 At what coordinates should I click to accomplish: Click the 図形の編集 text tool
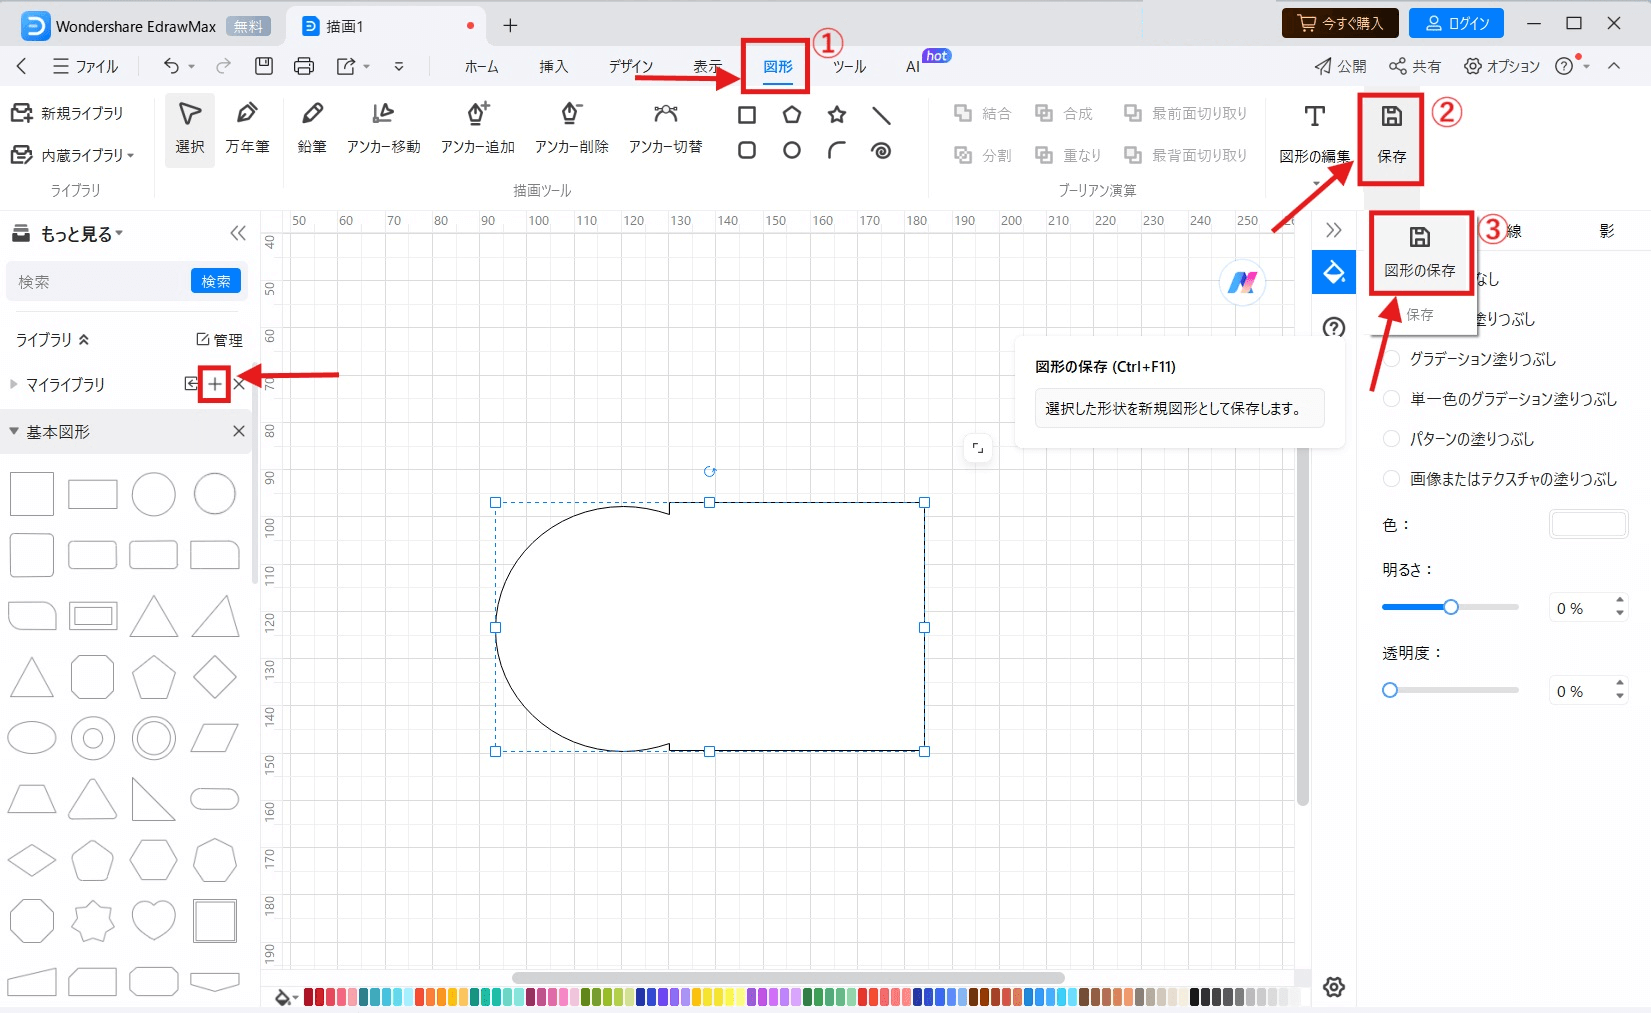pyautogui.click(x=1315, y=133)
